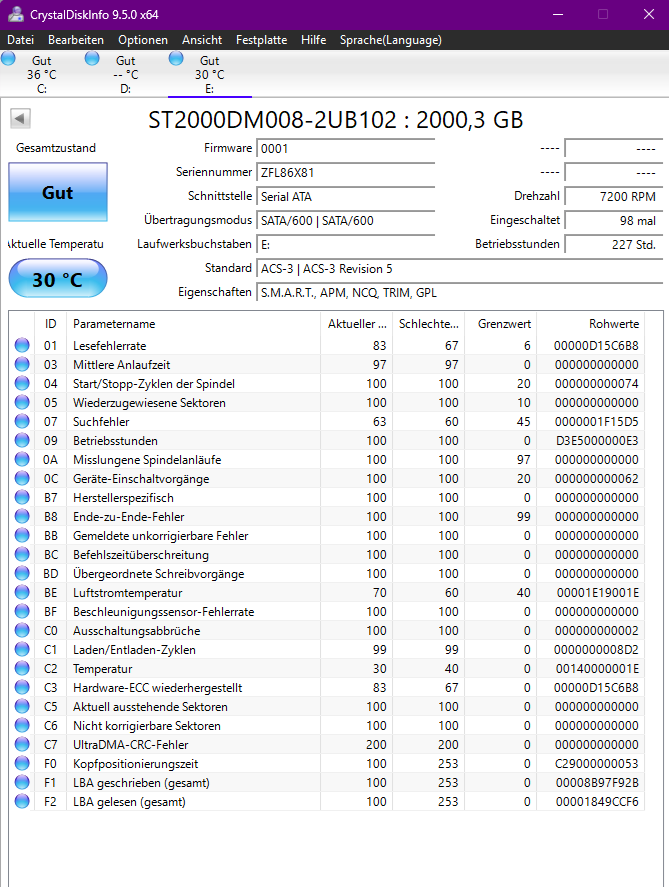The image size is (669, 887).
Task: Click the Übertragungsmodus field SATA/600
Action: click(346, 221)
